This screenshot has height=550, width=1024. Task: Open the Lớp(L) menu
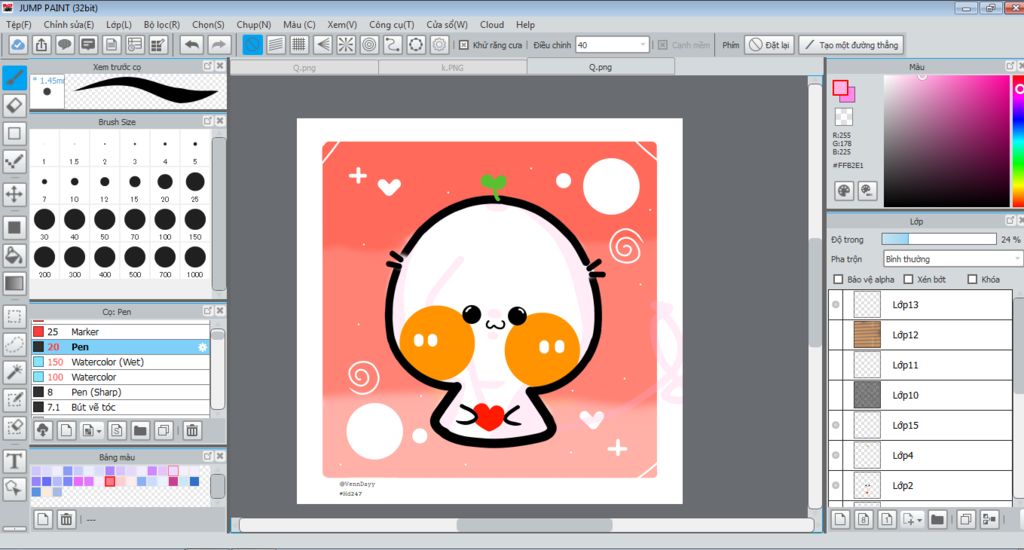pyautogui.click(x=119, y=25)
